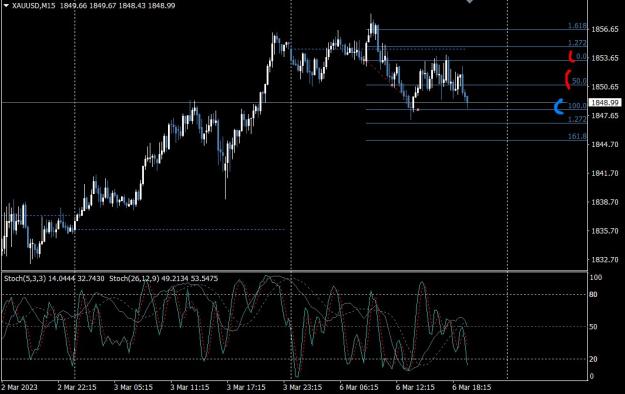
Task: Click the 1838.70 price axis label
Action: pyautogui.click(x=605, y=202)
